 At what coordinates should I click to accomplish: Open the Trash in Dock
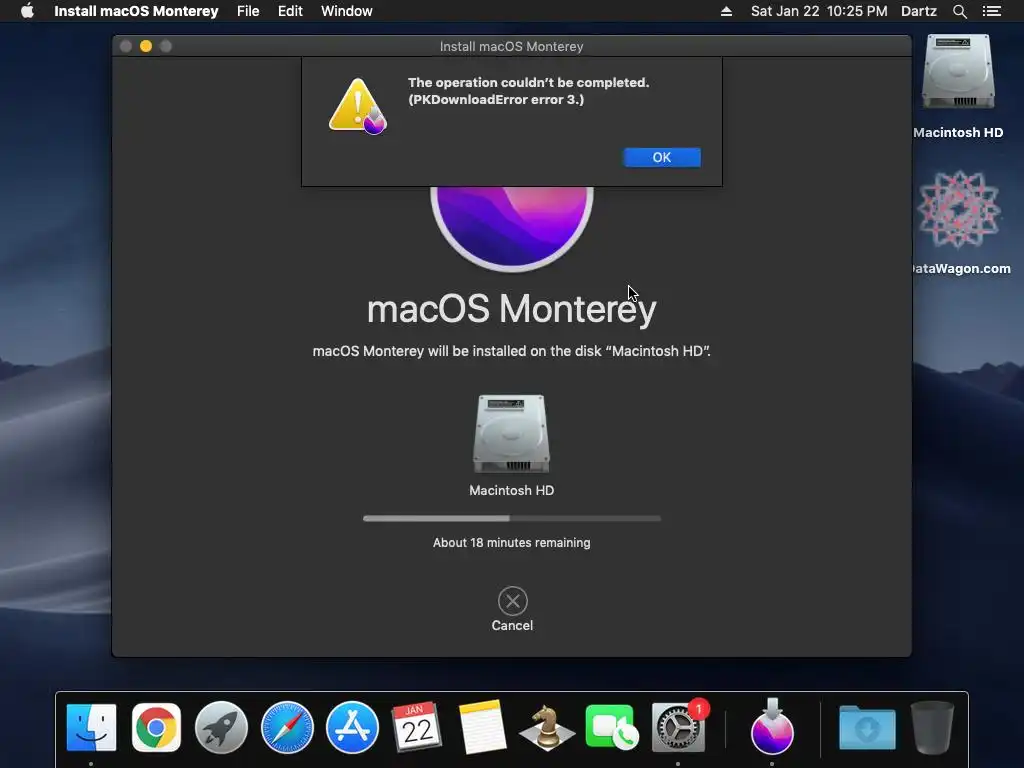pyautogui.click(x=932, y=727)
